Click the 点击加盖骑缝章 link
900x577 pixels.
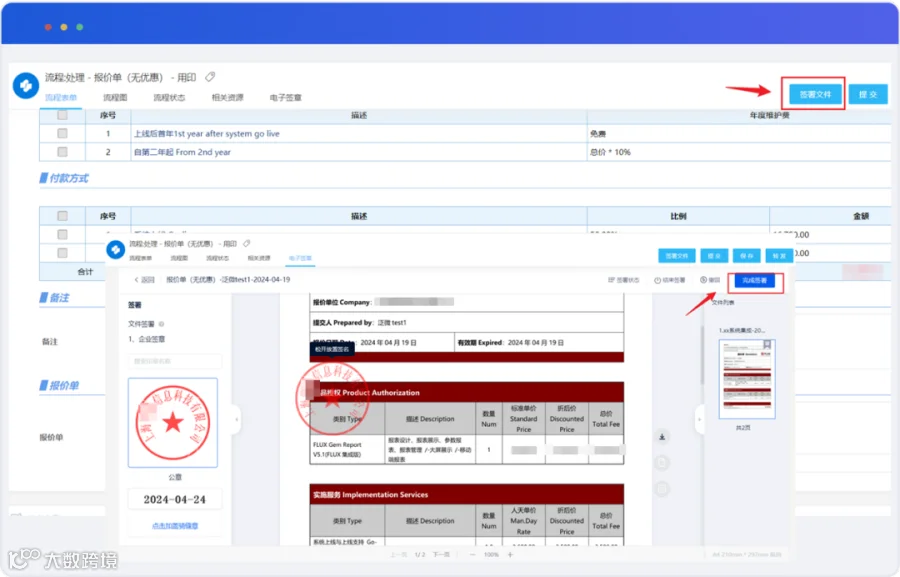pos(175,526)
